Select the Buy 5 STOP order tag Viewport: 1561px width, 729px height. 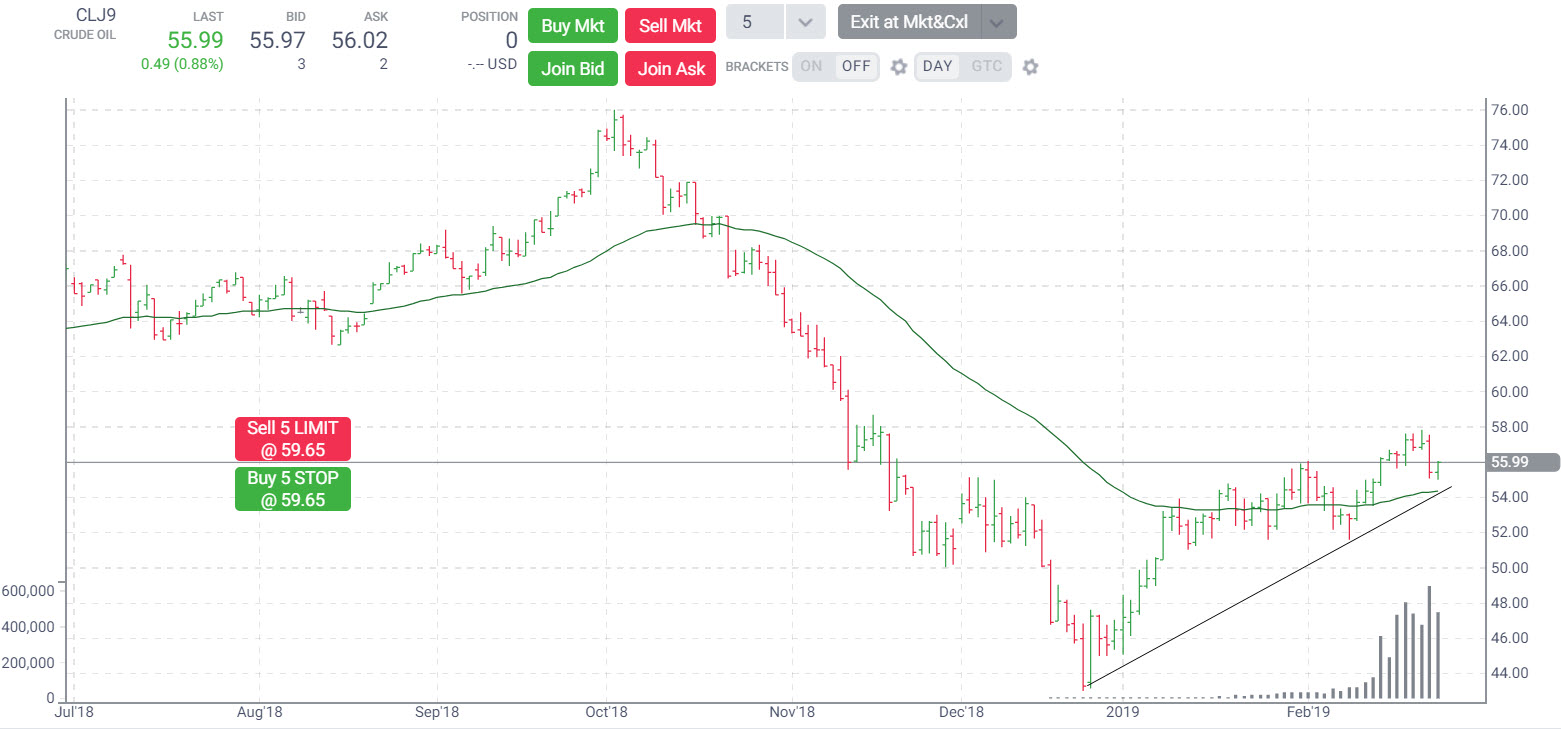pyautogui.click(x=292, y=488)
